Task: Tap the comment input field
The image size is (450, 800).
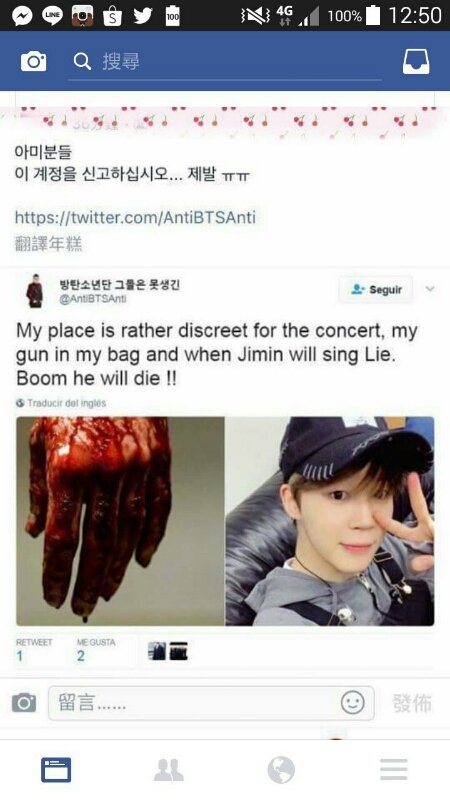Action: click(x=211, y=703)
